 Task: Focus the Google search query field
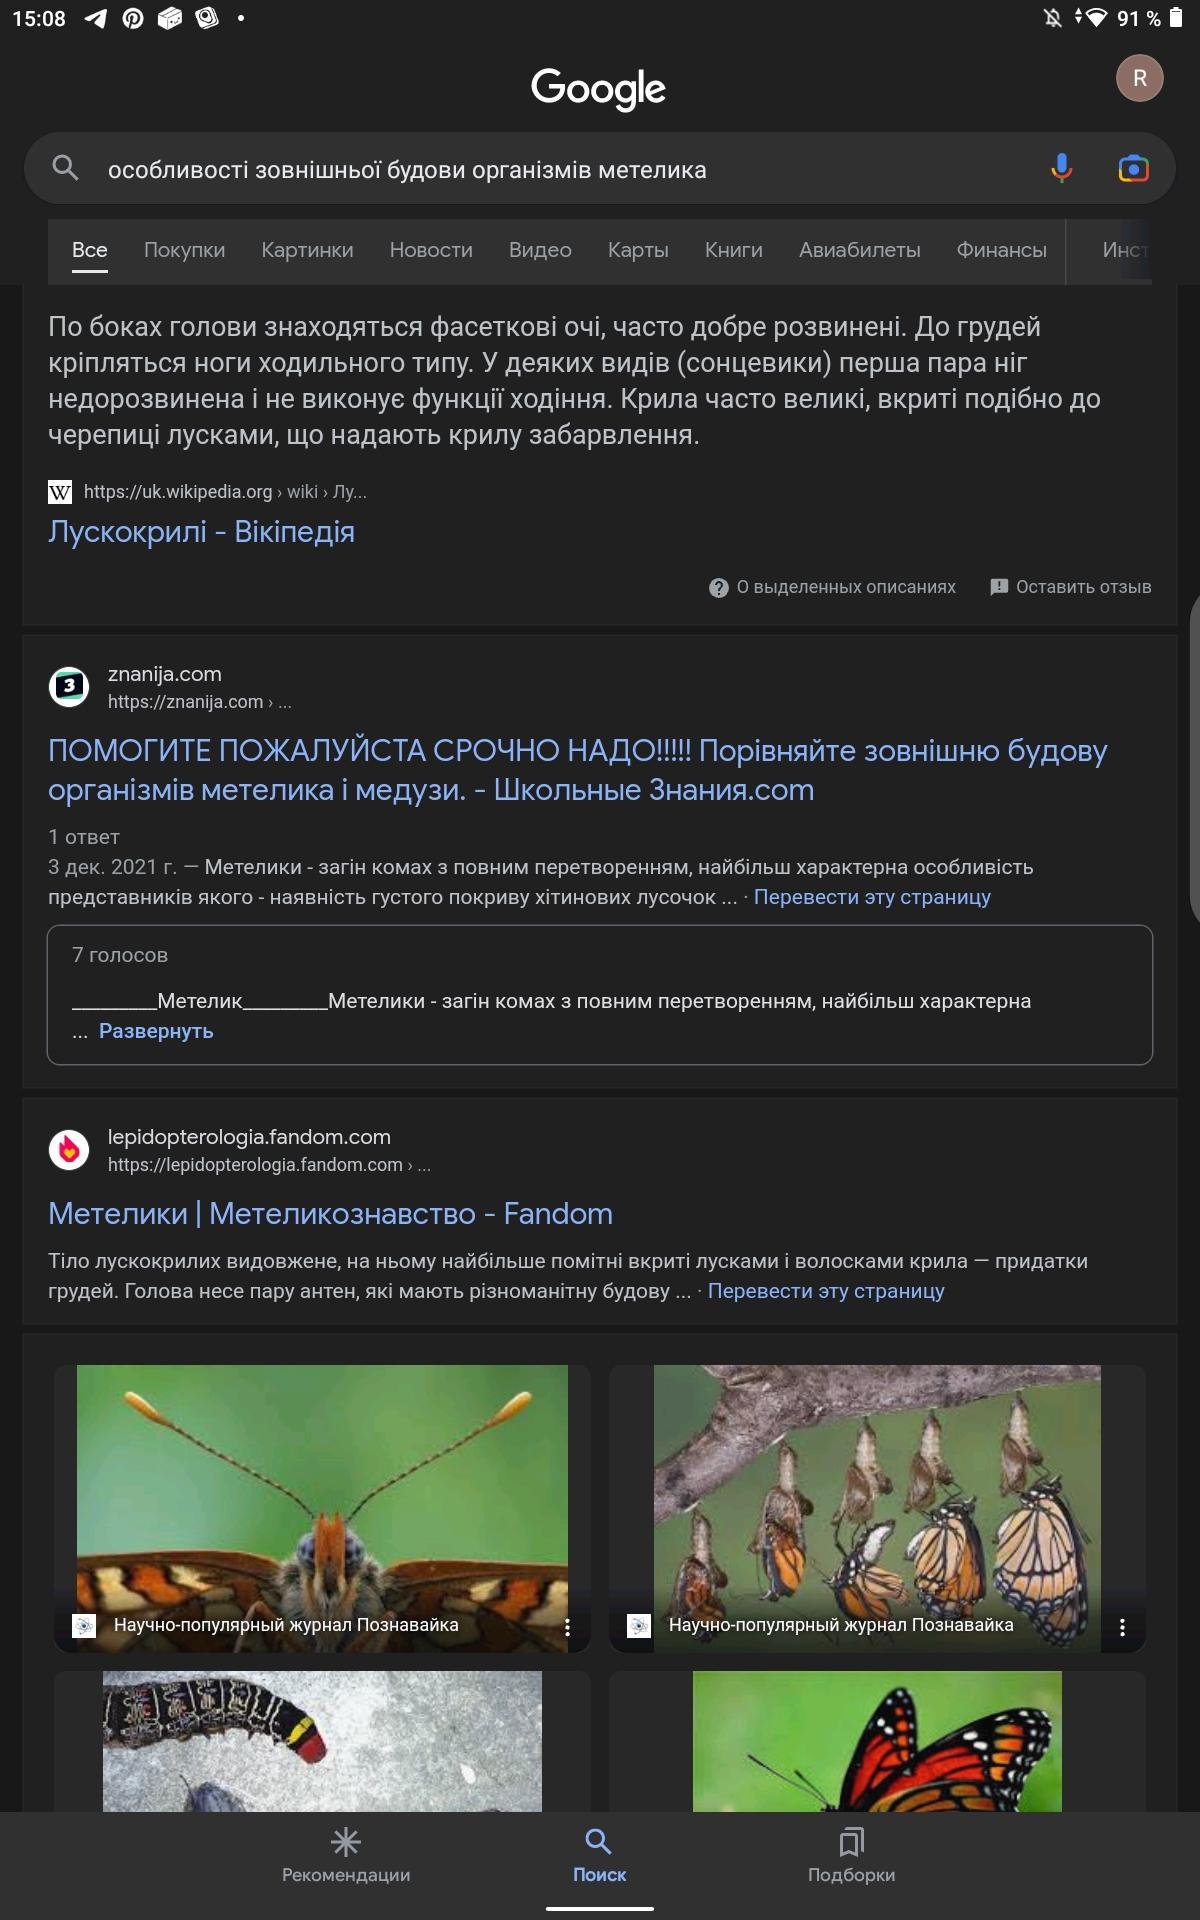coord(570,170)
